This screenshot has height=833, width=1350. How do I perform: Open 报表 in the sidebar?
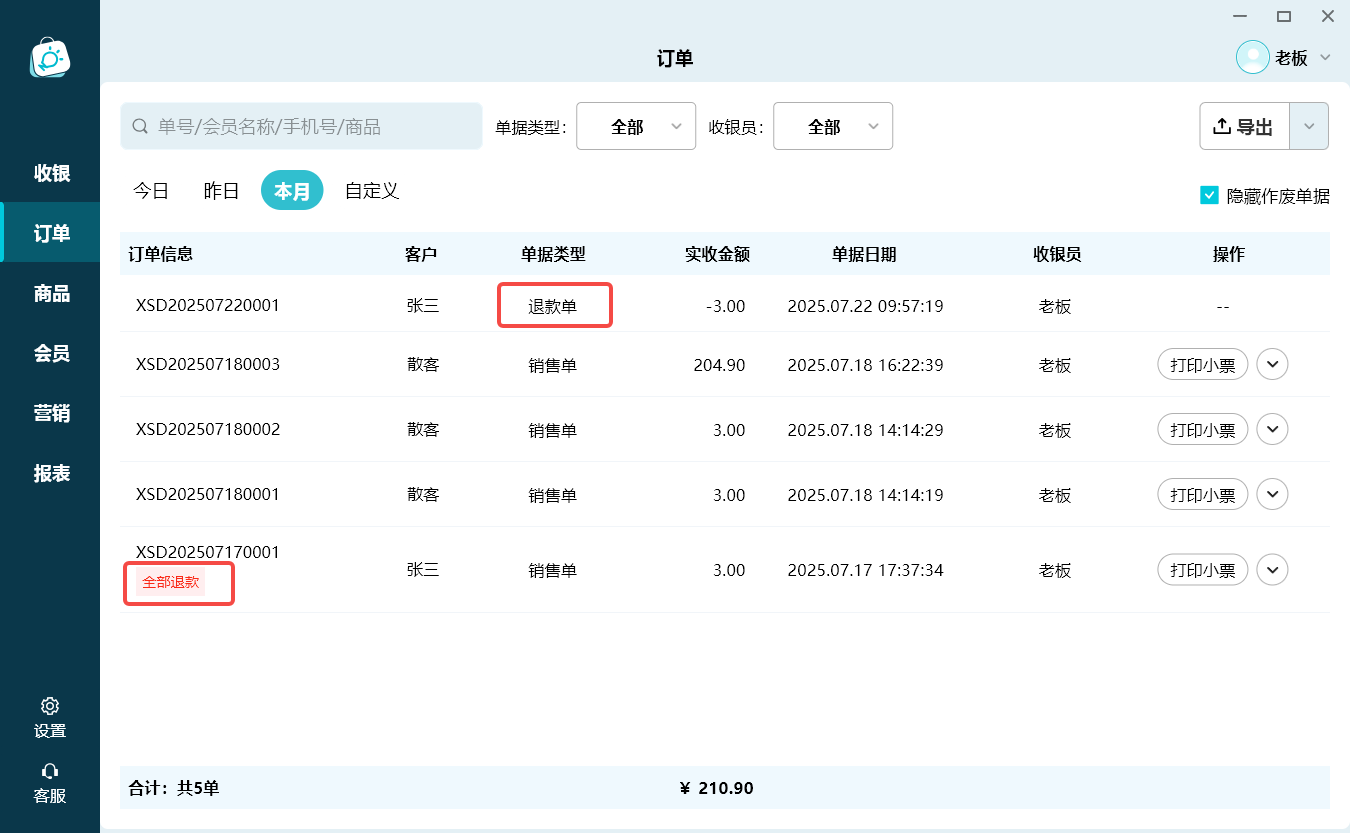(x=52, y=473)
